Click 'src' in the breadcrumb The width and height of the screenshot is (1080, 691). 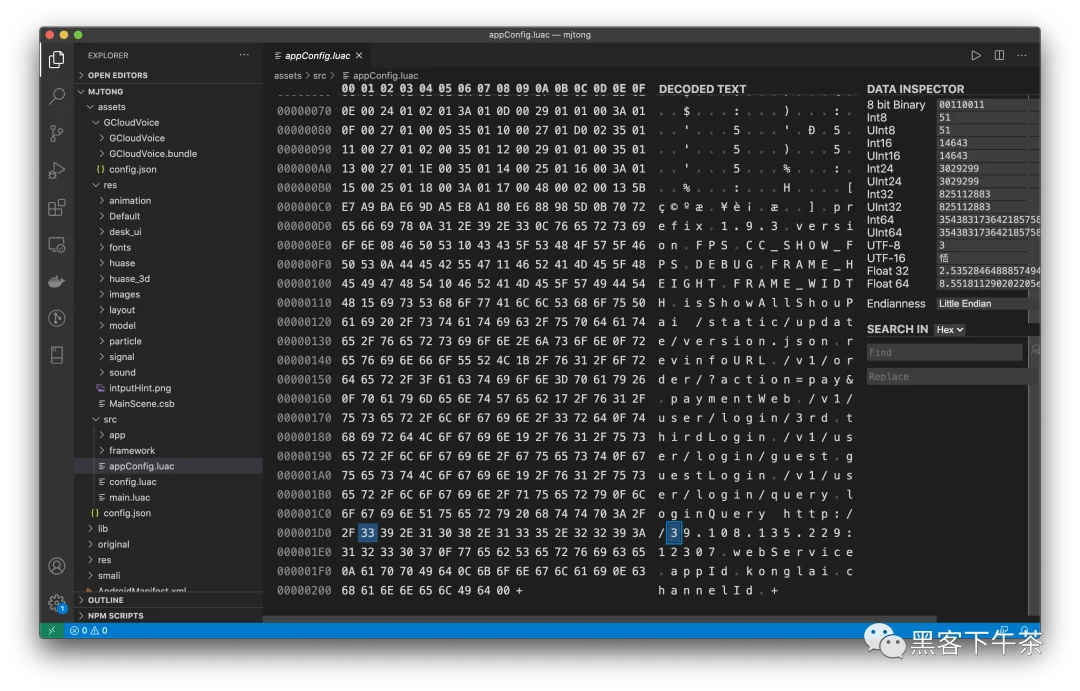coord(320,76)
